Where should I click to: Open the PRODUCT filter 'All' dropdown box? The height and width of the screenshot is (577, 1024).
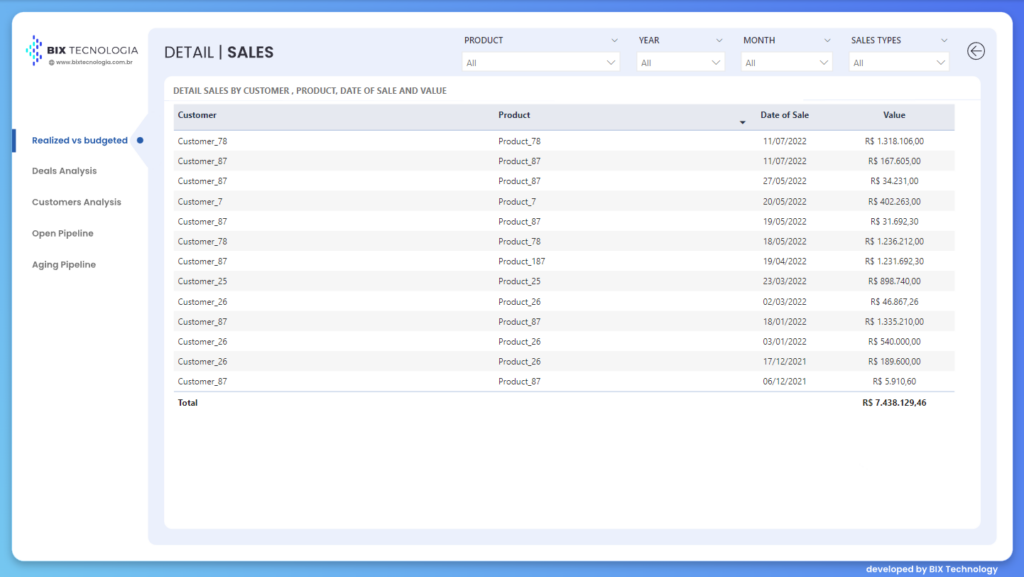tap(541, 62)
